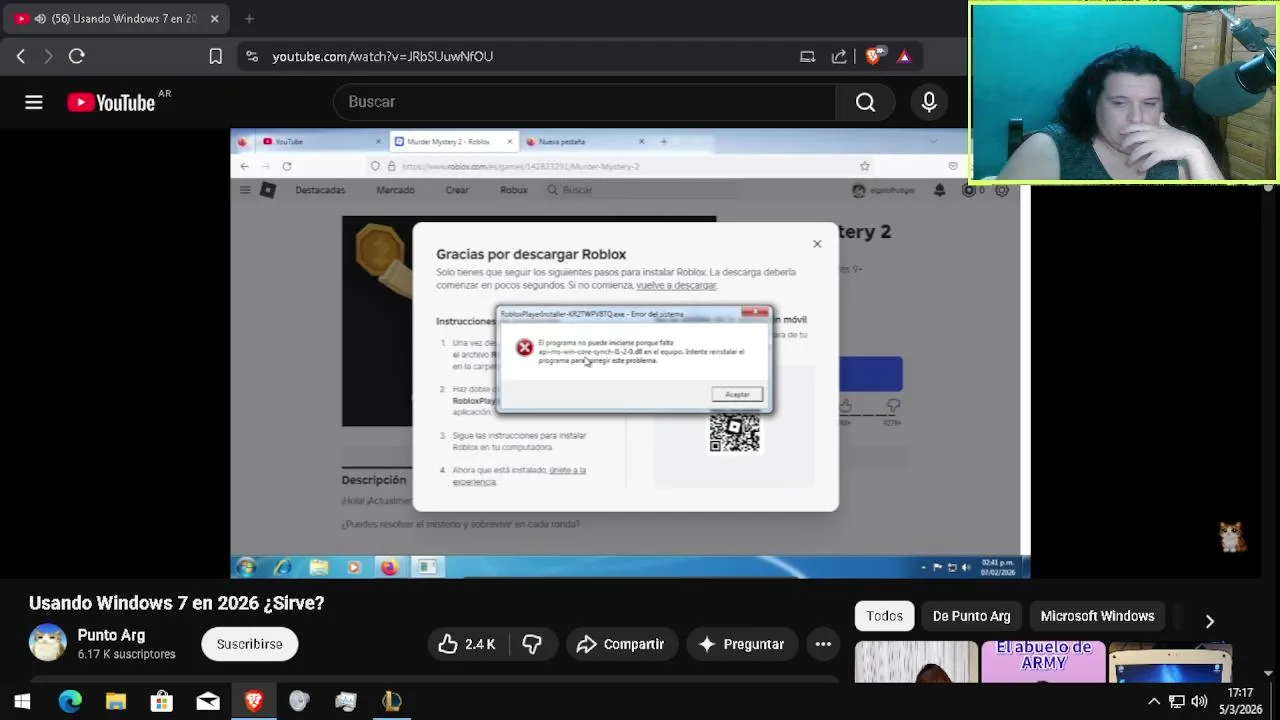The height and width of the screenshot is (720, 1280).
Task: Open Brave Rewards triangle icon
Action: (x=904, y=56)
